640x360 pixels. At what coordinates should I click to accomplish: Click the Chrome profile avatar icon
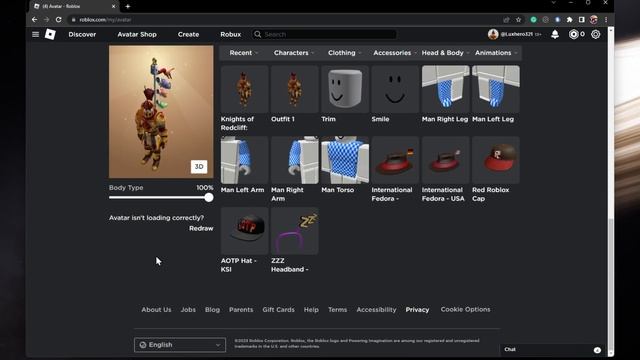pos(594,20)
